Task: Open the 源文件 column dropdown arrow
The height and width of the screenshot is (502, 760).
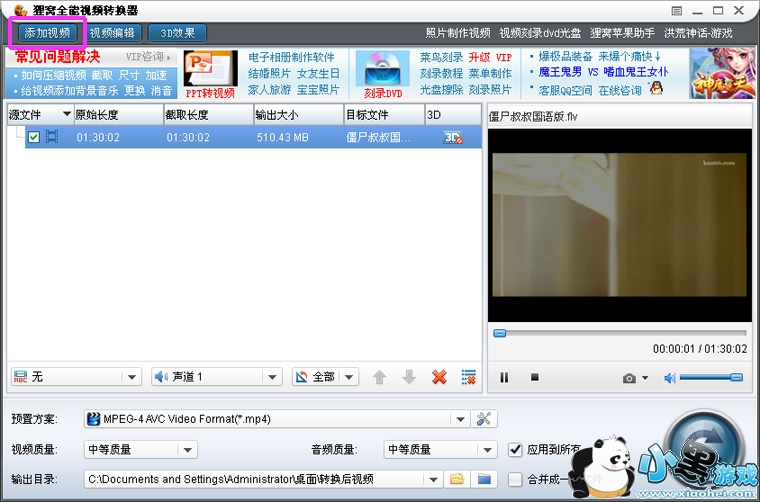Action: pos(67,114)
